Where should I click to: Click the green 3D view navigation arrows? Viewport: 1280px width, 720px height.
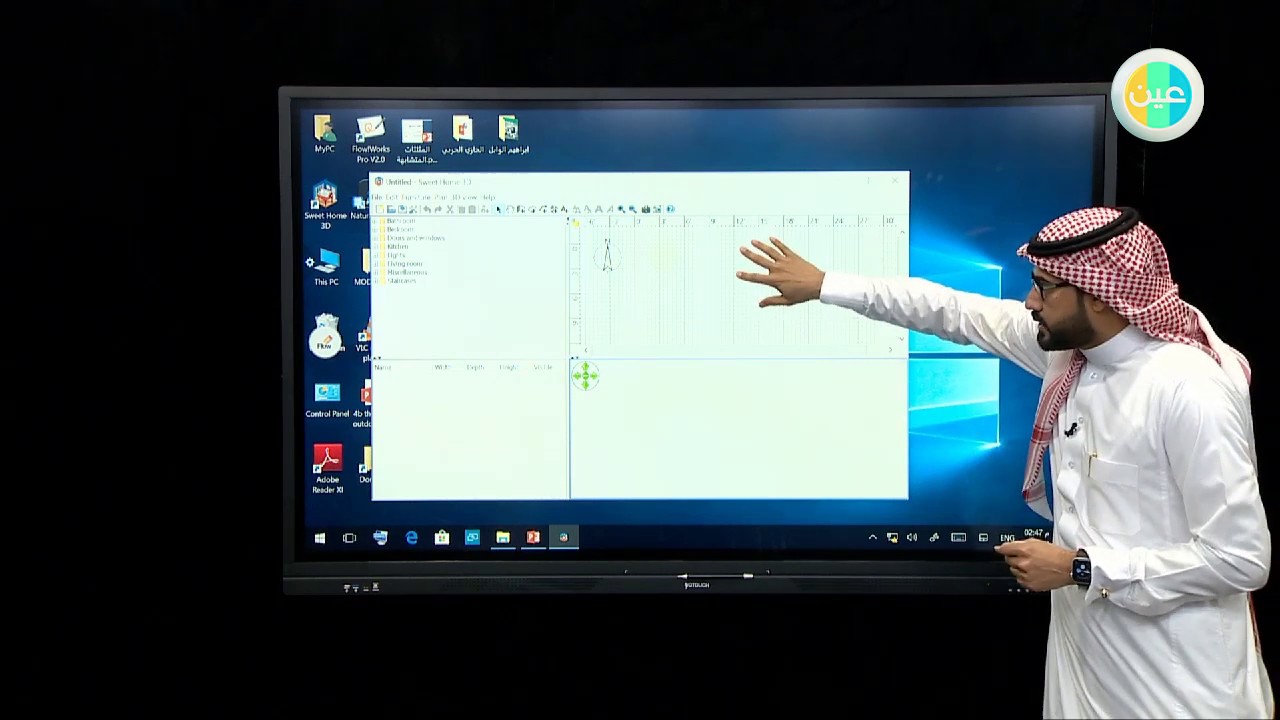585,376
